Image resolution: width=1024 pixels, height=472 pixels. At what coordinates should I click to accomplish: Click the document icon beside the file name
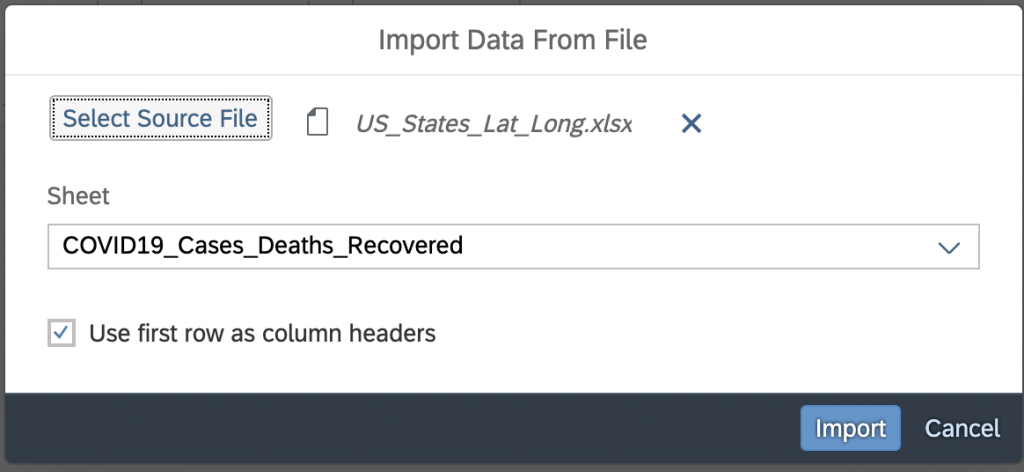coord(317,122)
